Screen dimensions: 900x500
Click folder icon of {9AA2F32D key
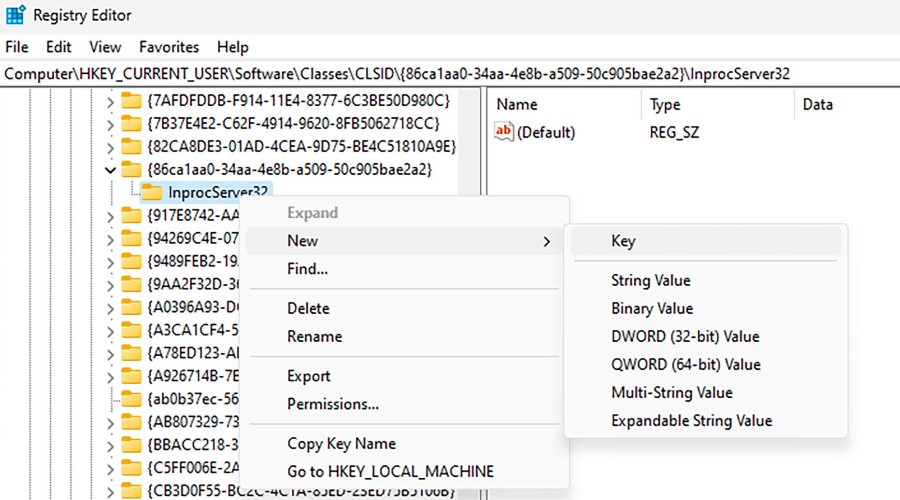point(131,284)
